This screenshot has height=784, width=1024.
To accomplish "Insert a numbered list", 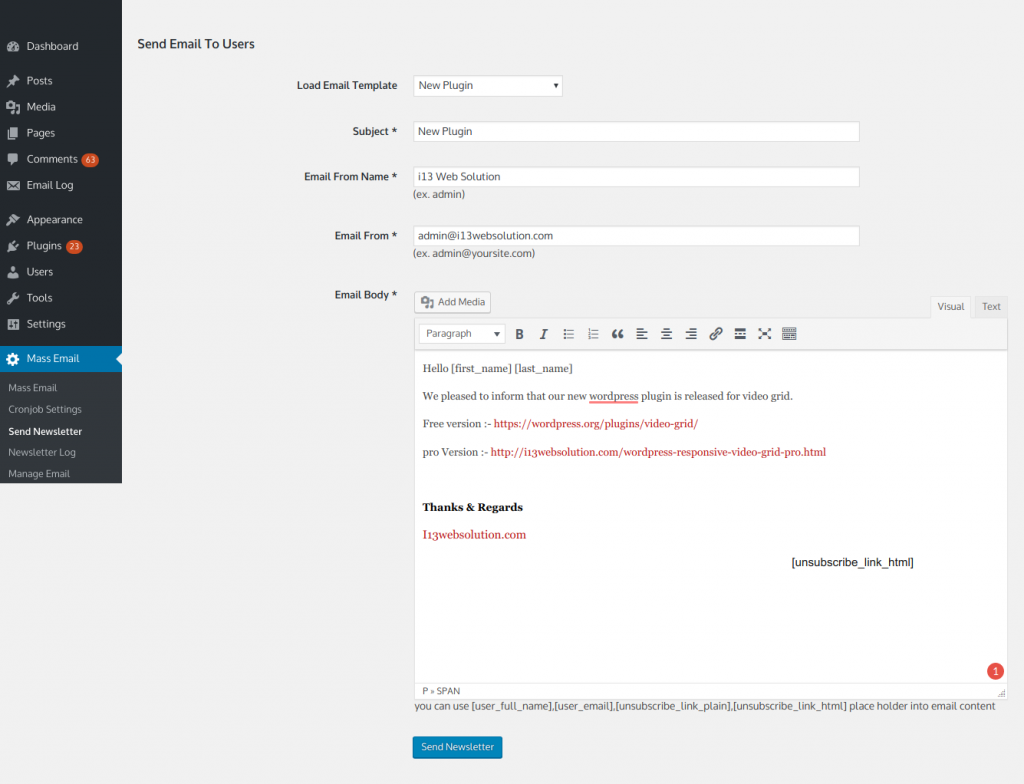I will [592, 333].
